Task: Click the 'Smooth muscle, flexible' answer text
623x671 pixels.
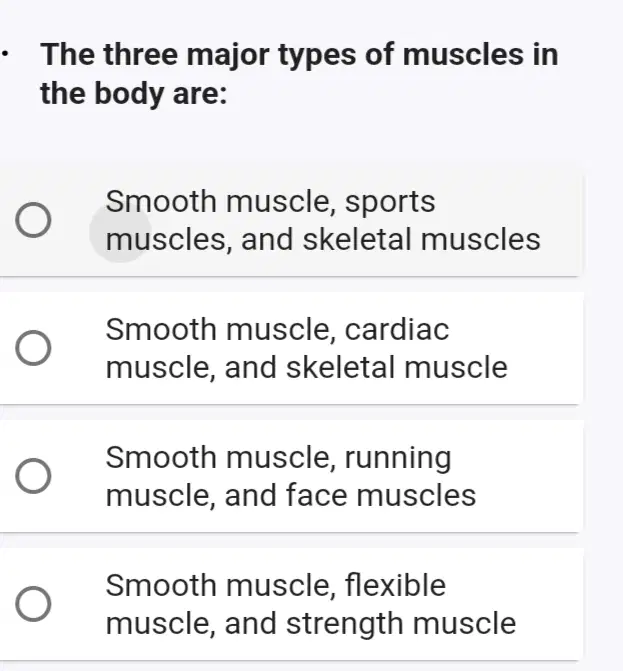Action: coord(276,585)
